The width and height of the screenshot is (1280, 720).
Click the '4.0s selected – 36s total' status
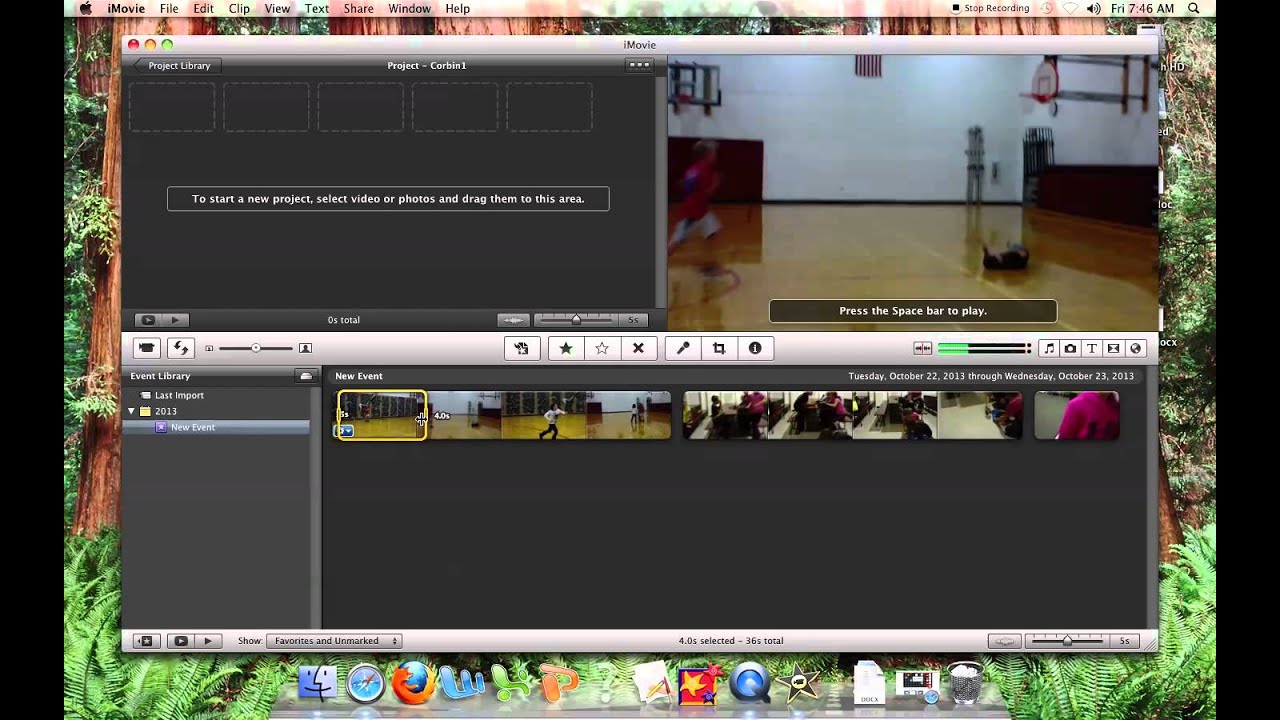pos(731,641)
